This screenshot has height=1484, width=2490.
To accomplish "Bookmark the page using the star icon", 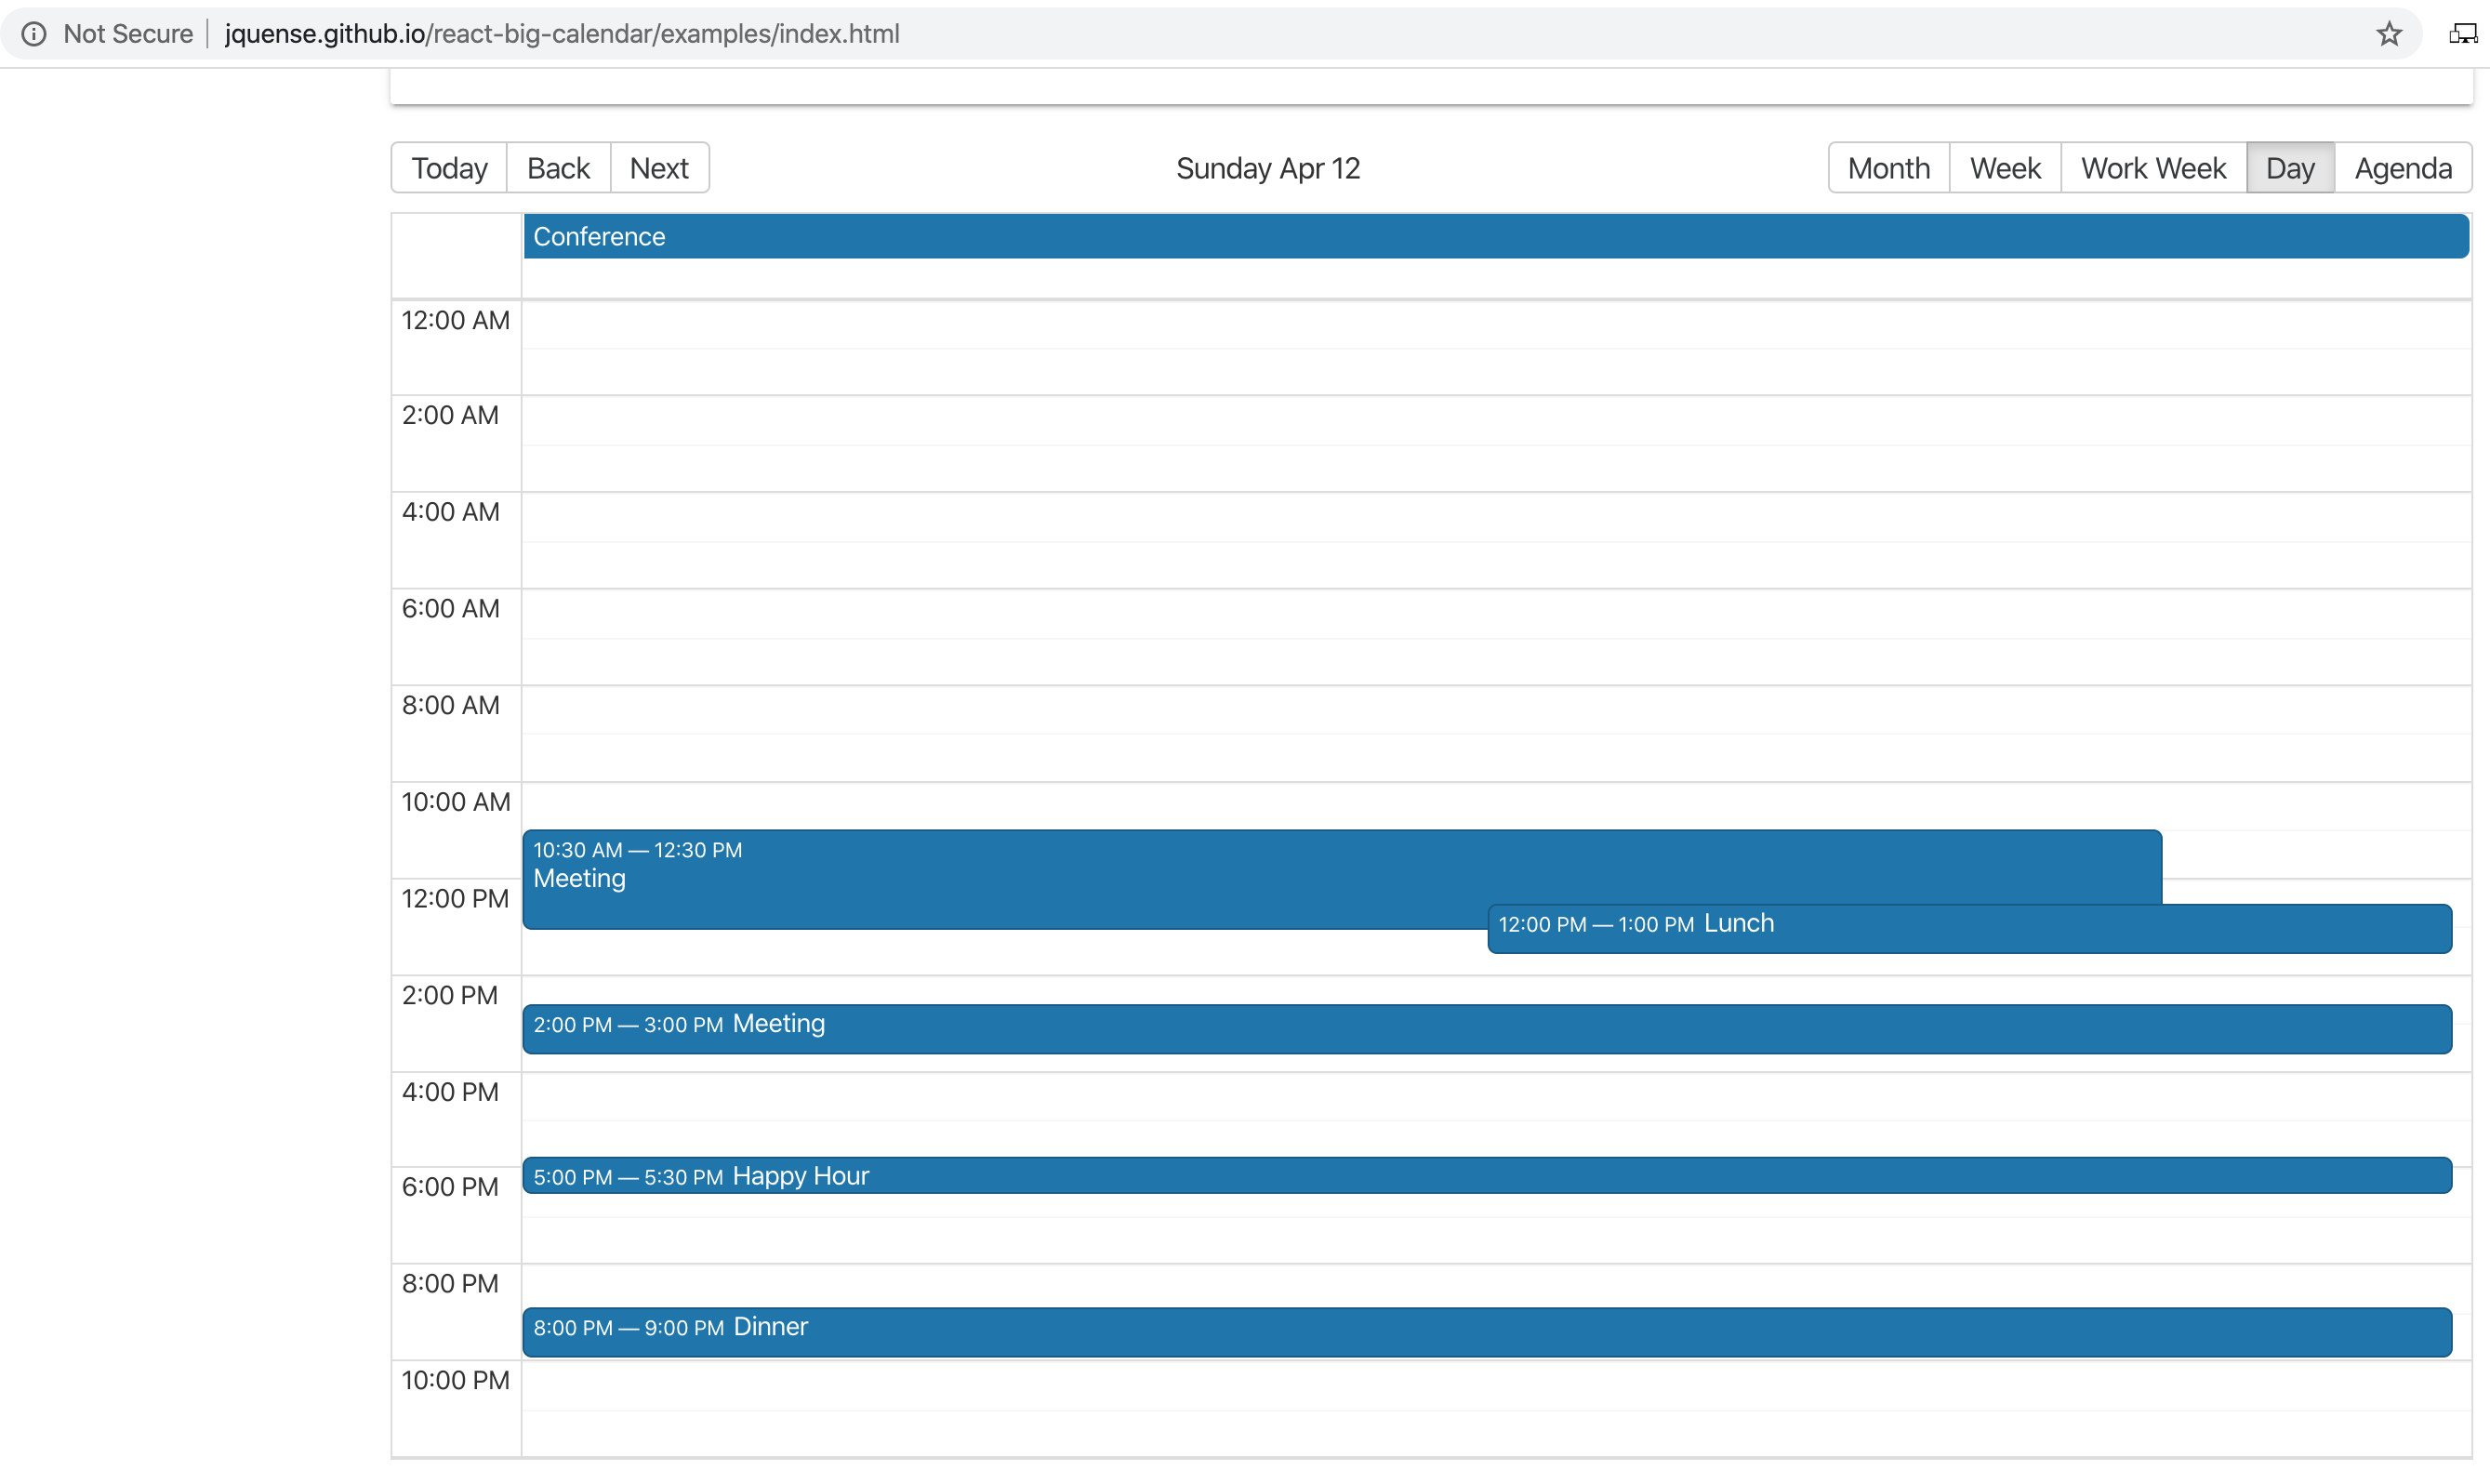I will [x=2389, y=33].
